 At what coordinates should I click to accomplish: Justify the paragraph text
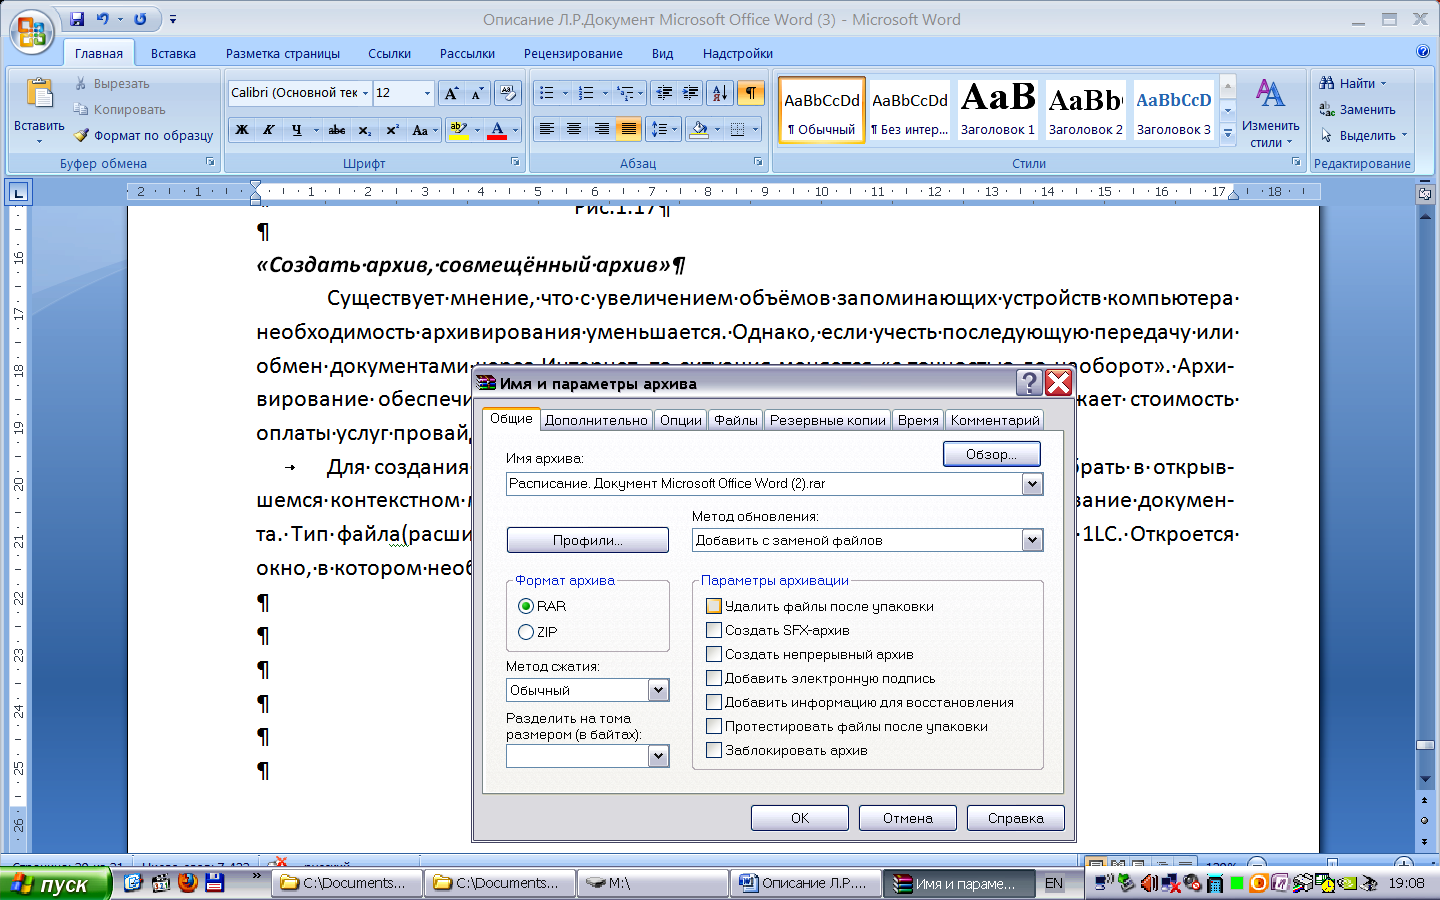coord(628,129)
